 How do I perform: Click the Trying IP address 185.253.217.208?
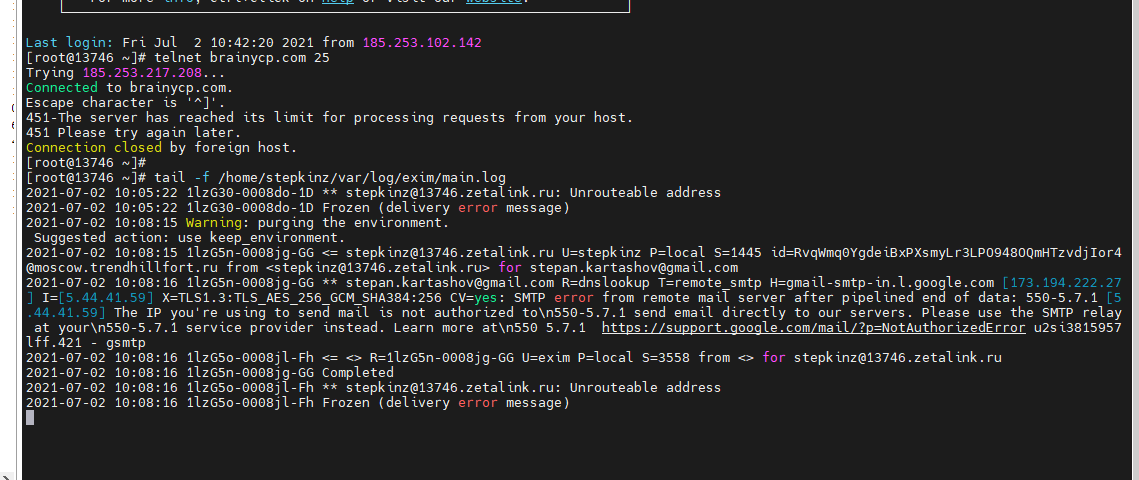tap(143, 73)
